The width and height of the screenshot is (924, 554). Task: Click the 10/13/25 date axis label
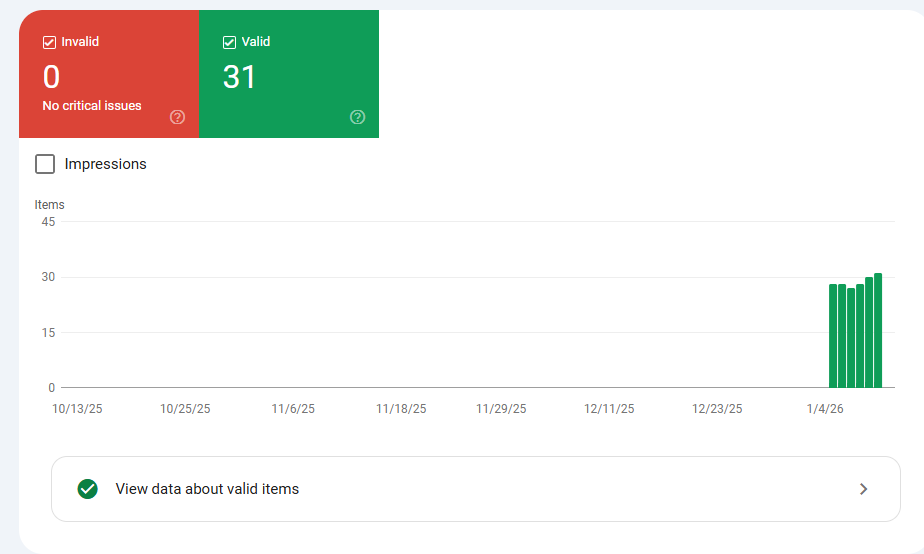[77, 409]
